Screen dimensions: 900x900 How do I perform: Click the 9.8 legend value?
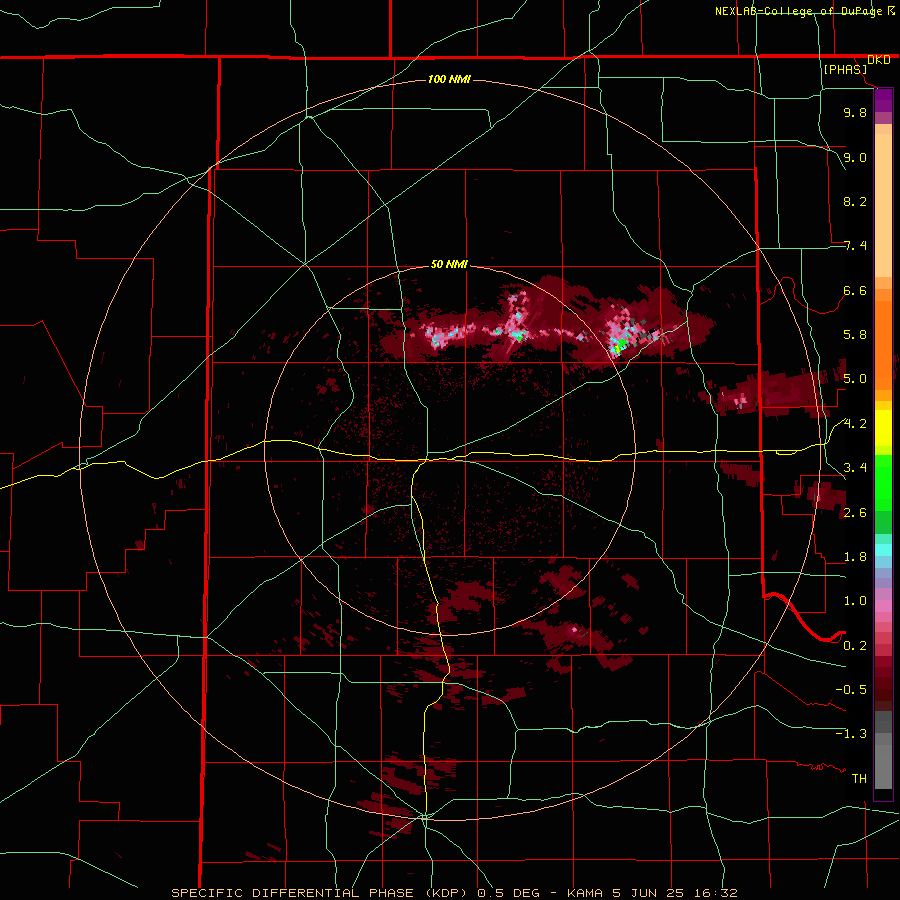click(x=855, y=112)
